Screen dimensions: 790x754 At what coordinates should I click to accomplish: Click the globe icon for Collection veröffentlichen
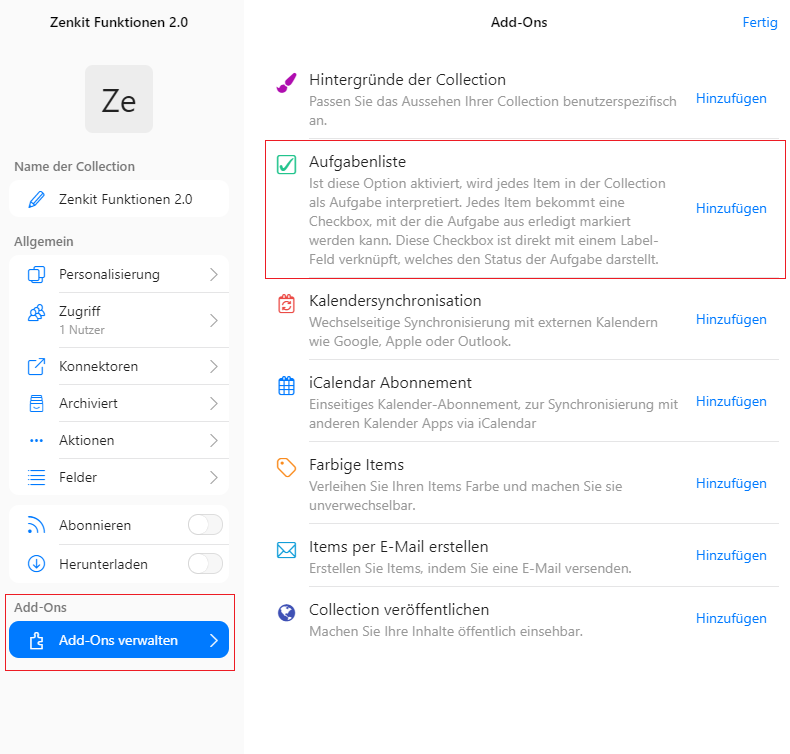pos(286,612)
